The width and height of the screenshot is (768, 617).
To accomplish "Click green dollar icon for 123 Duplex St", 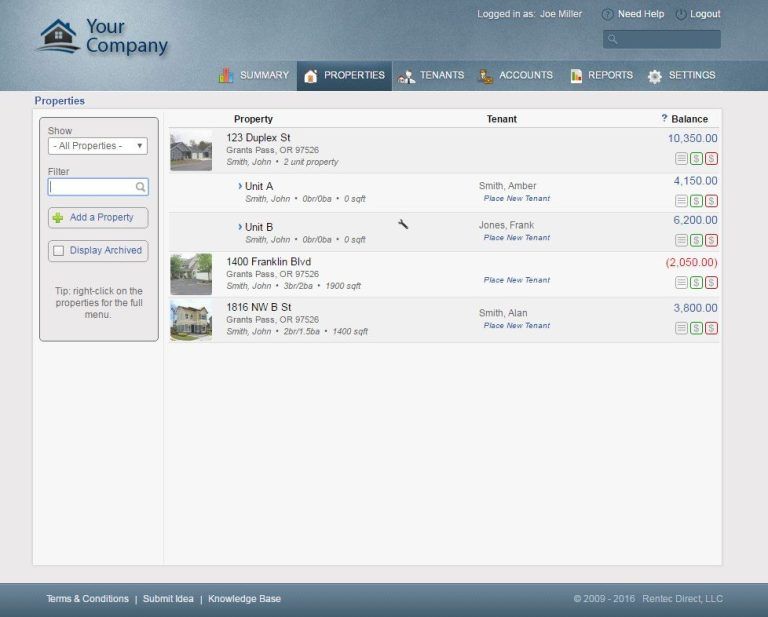I will click(696, 159).
